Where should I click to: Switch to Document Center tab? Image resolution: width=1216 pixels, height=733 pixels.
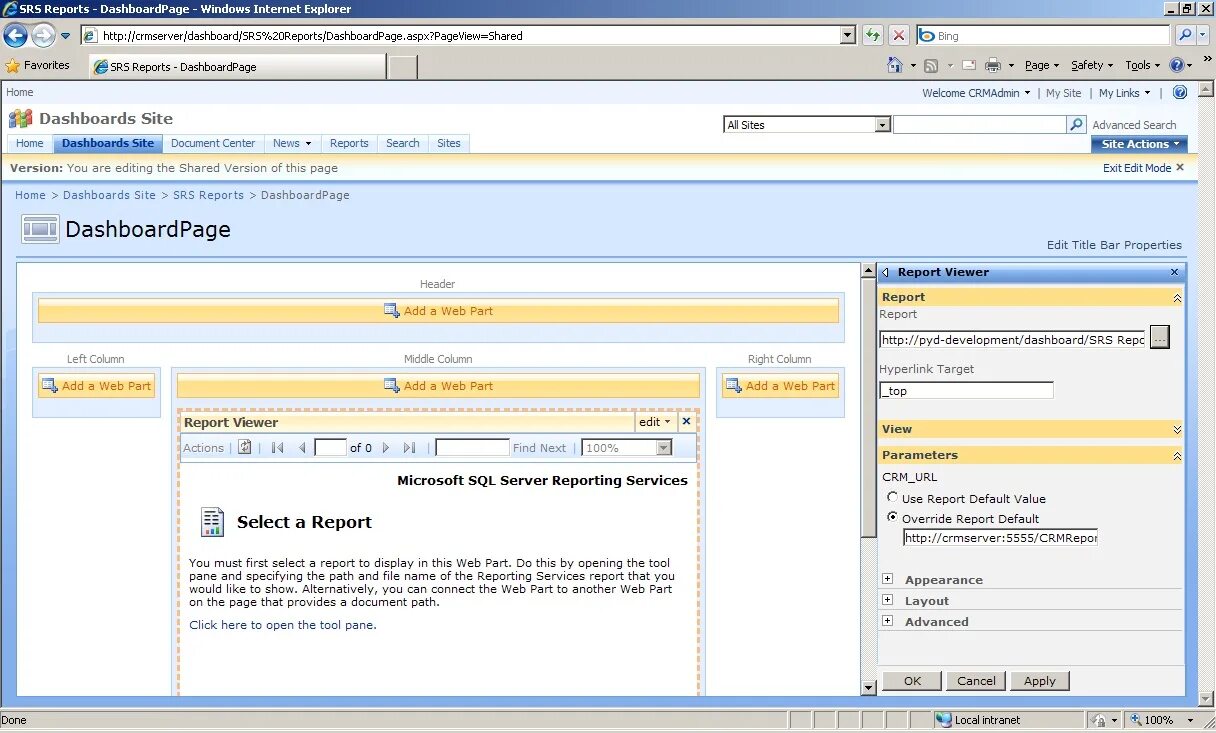click(x=213, y=143)
